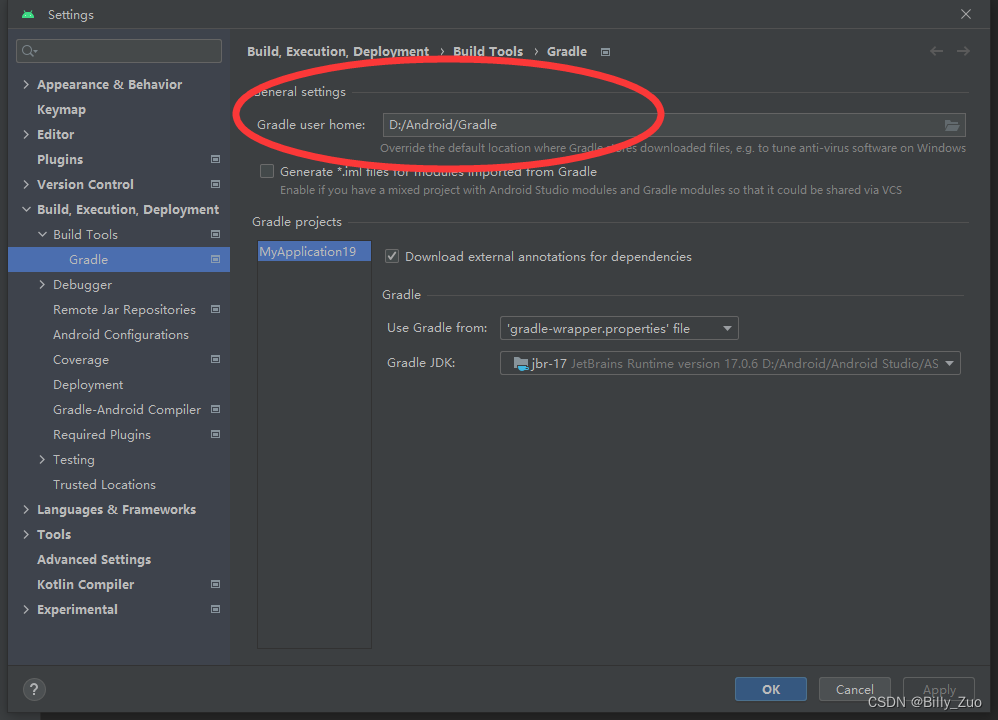Open Kotlin Compiler settings
Screen dimensions: 998x720
pos(85,584)
